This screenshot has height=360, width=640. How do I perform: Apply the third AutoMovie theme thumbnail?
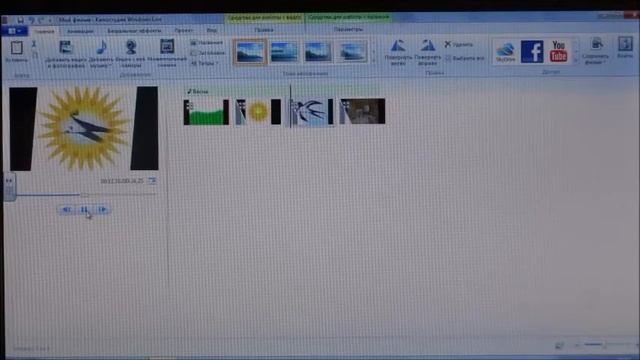(x=318, y=52)
